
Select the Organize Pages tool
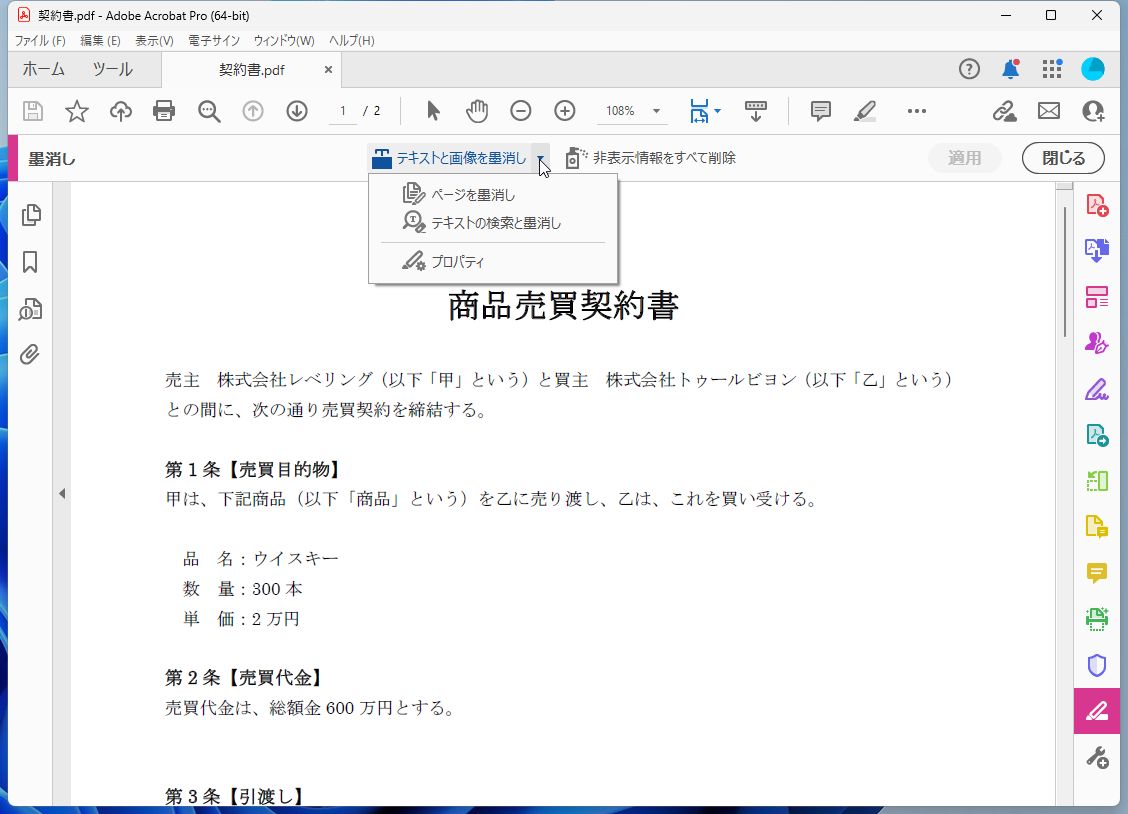click(1097, 297)
